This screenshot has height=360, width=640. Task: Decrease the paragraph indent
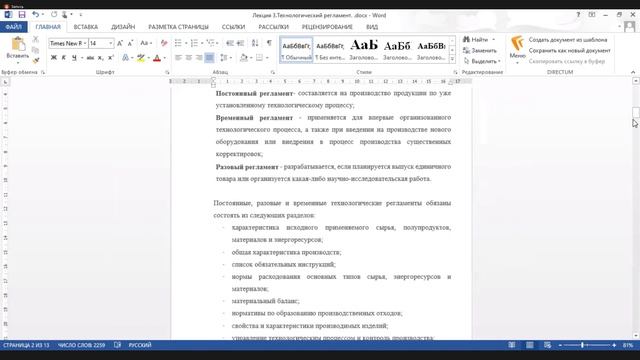click(230, 43)
